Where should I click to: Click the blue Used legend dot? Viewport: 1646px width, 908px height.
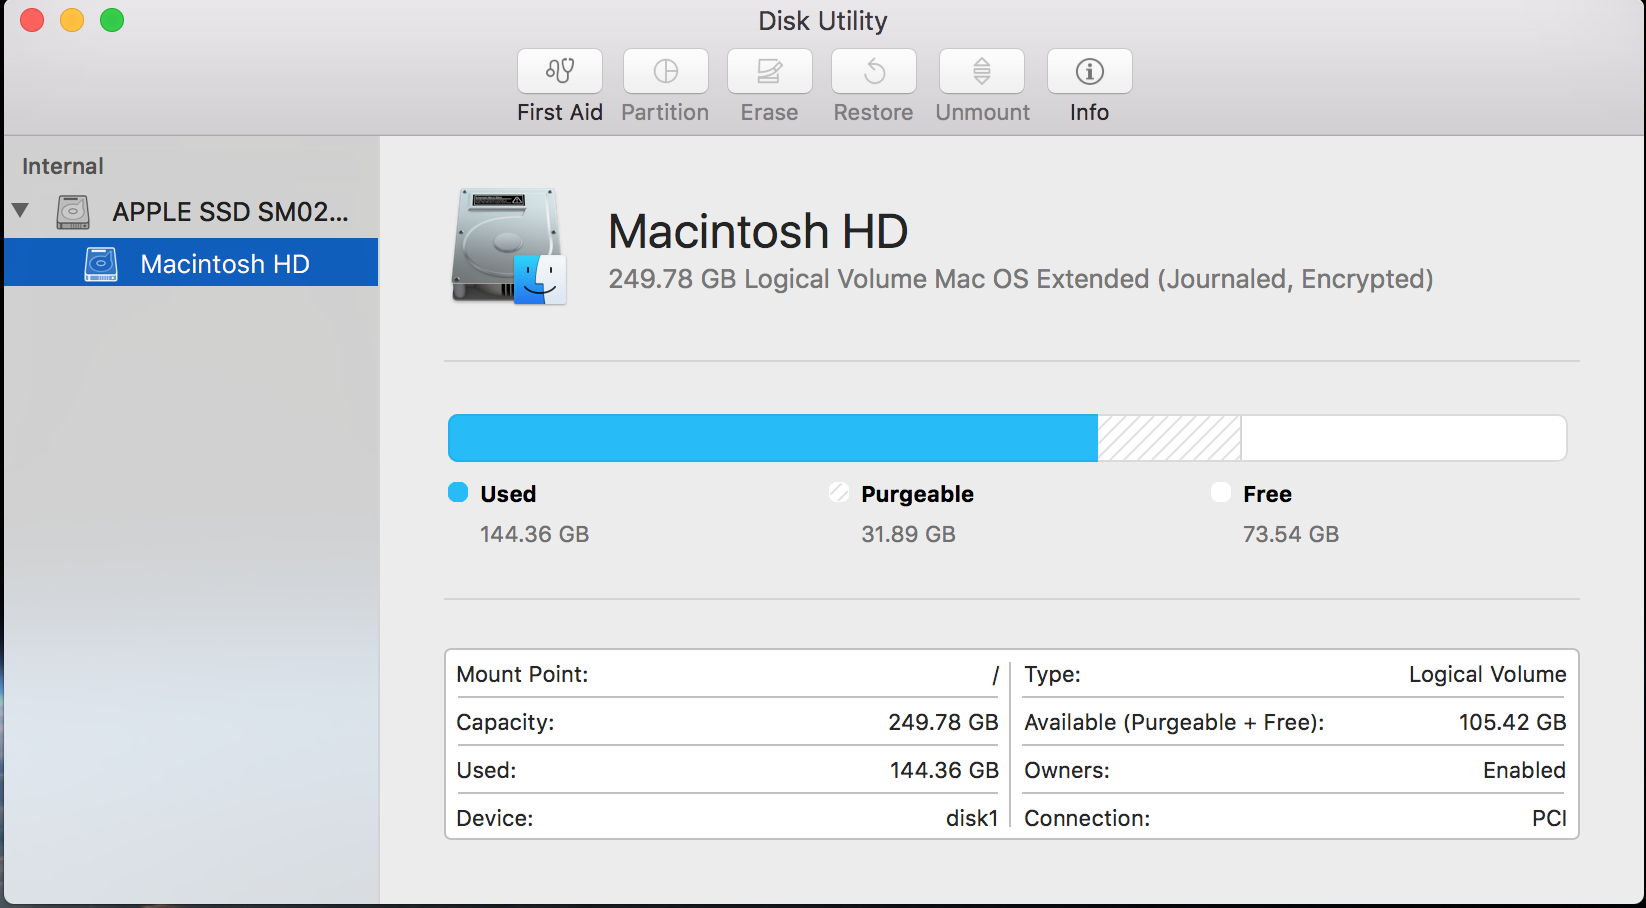(458, 492)
